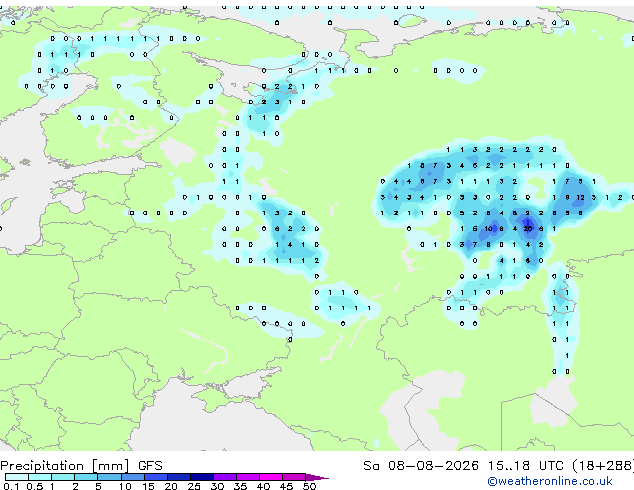Click the 20 to 25 mm legend swatch

(x=178, y=477)
